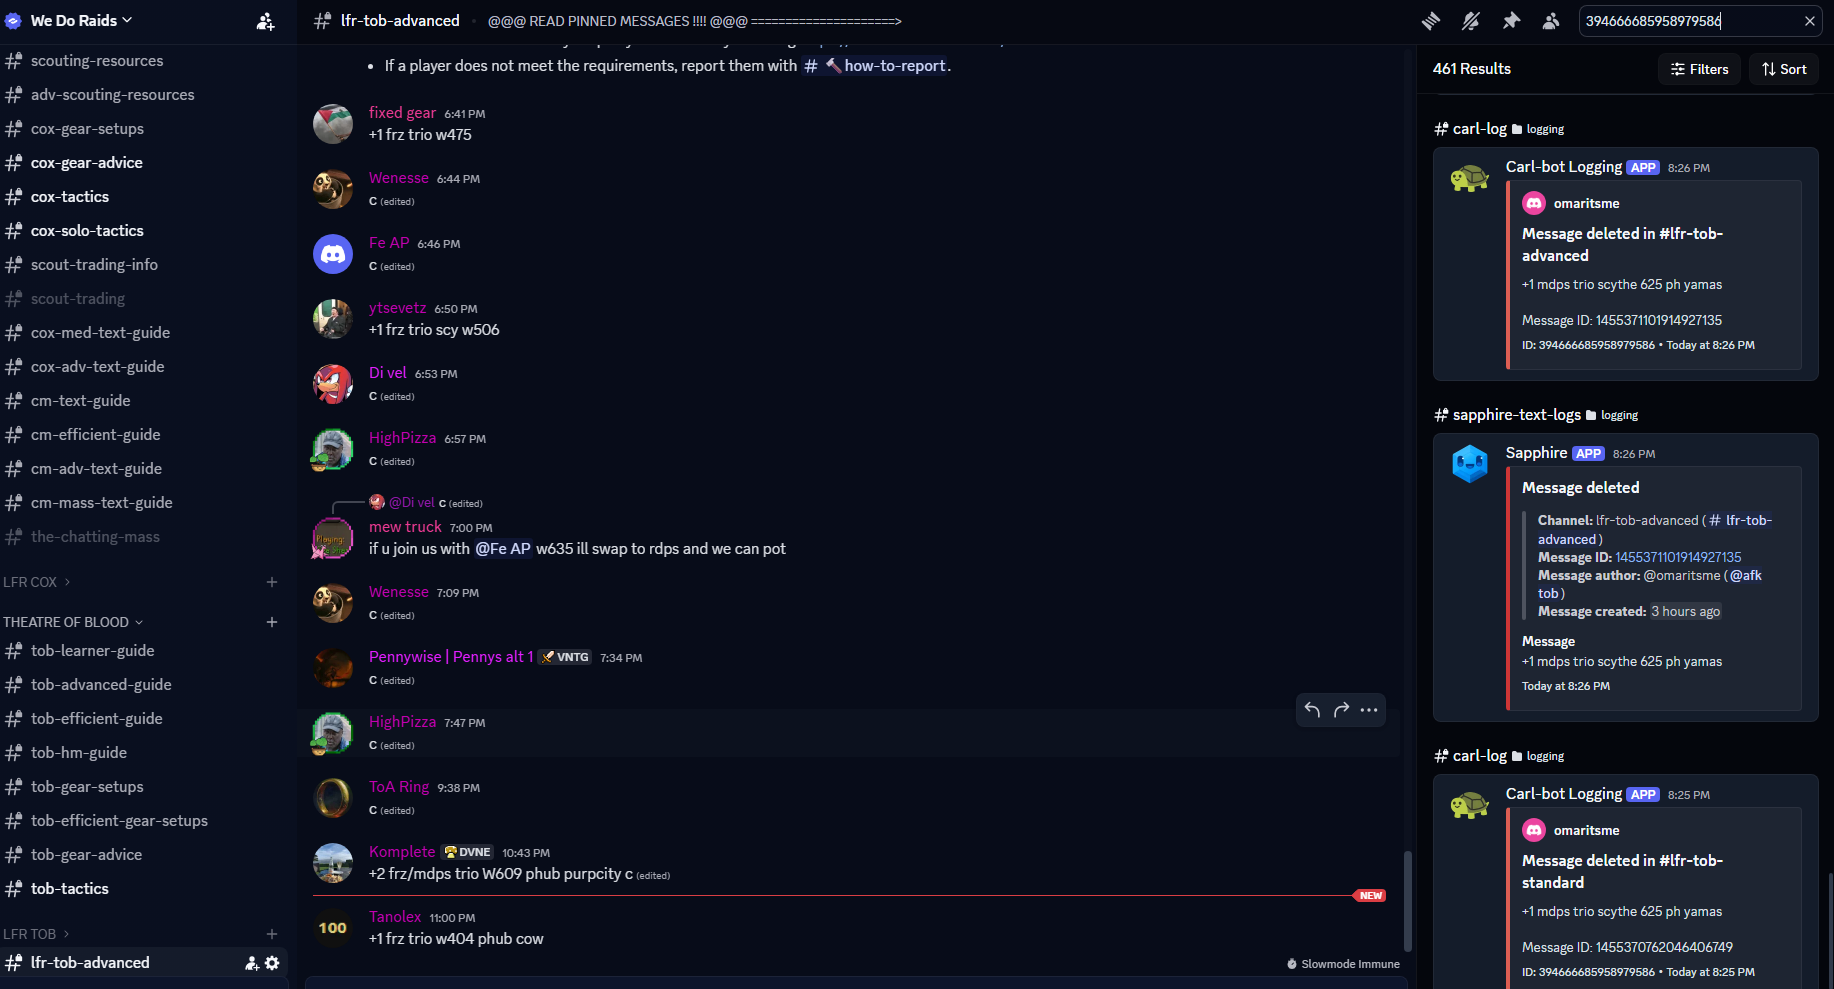Open the pinned messages panel
This screenshot has width=1834, height=989.
[1512, 20]
